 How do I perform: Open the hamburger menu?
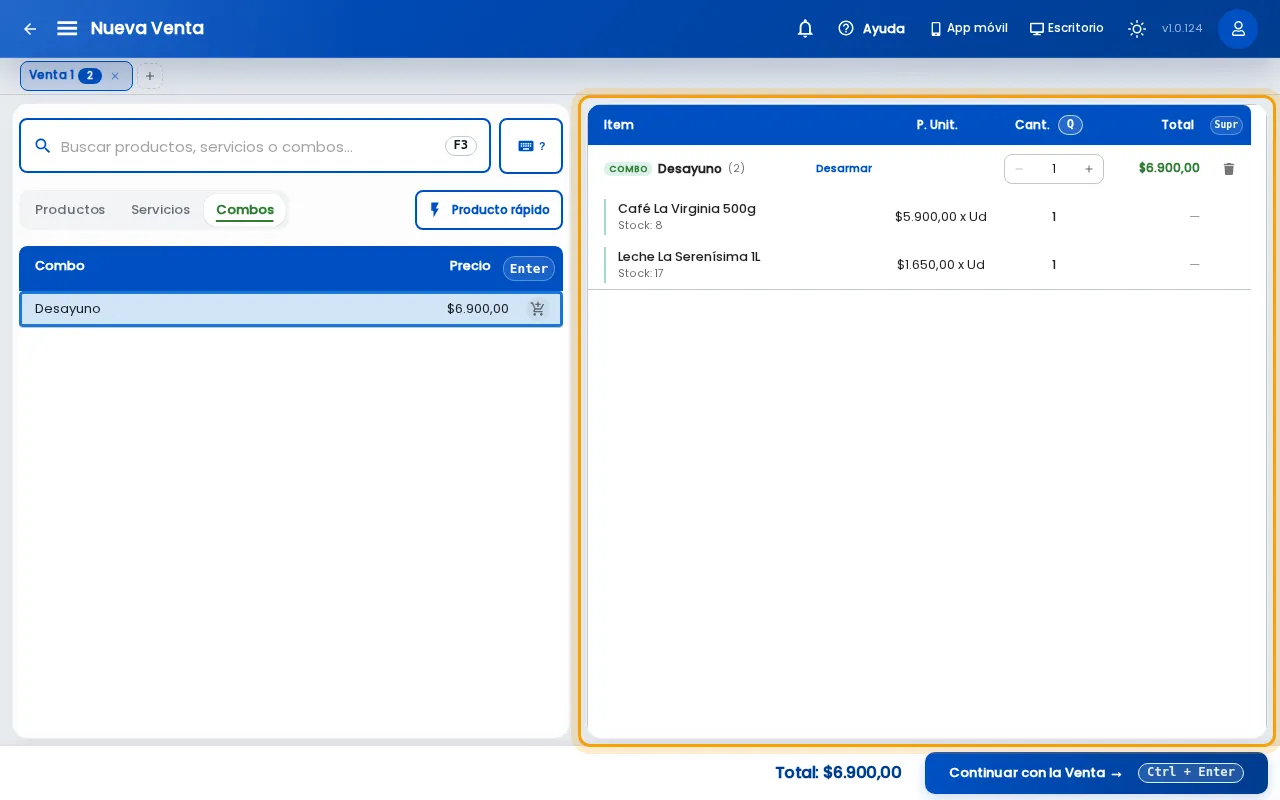click(67, 29)
